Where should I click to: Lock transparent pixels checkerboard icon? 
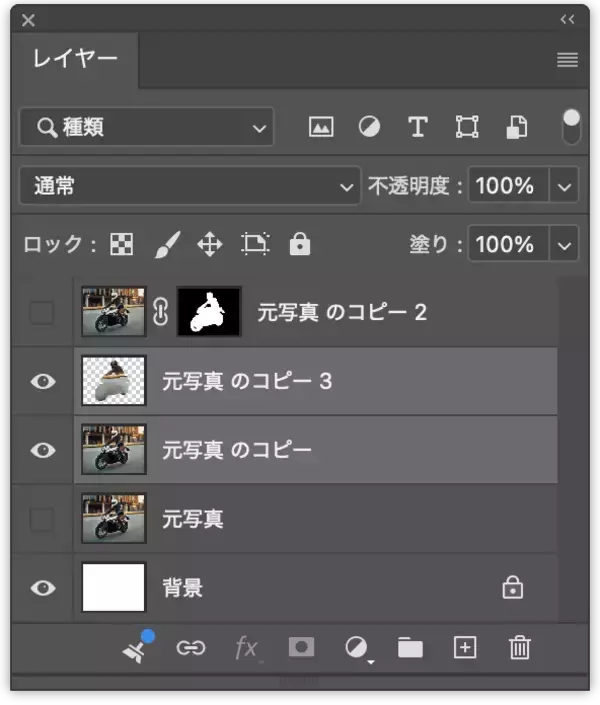tap(121, 244)
